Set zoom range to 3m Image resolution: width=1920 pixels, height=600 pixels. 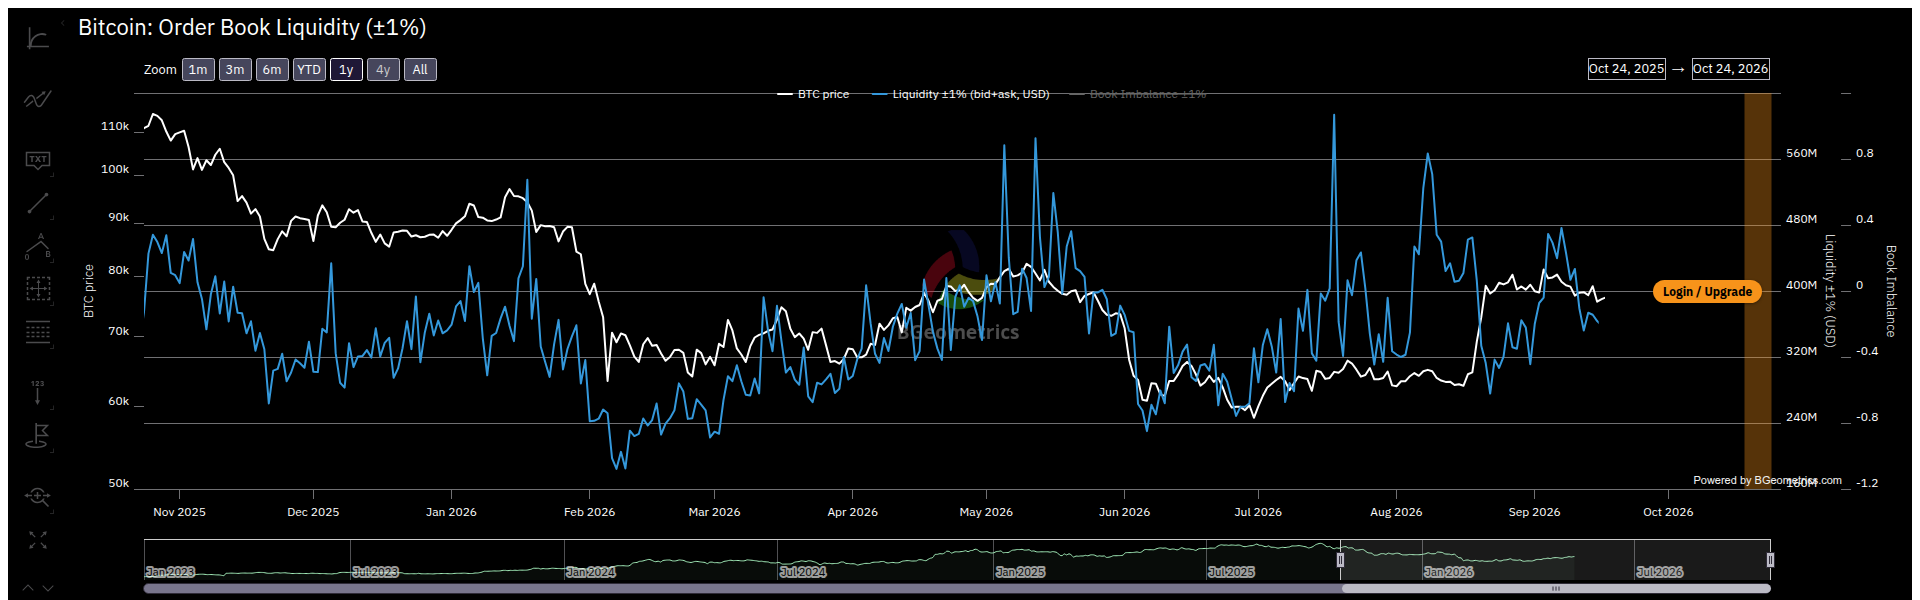pyautogui.click(x=235, y=69)
